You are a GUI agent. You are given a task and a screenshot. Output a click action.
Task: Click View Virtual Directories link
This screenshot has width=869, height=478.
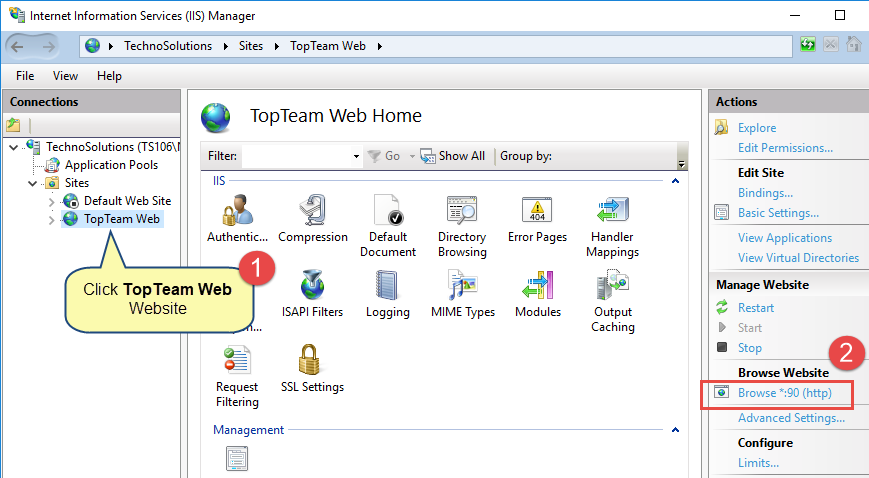pyautogui.click(x=798, y=258)
